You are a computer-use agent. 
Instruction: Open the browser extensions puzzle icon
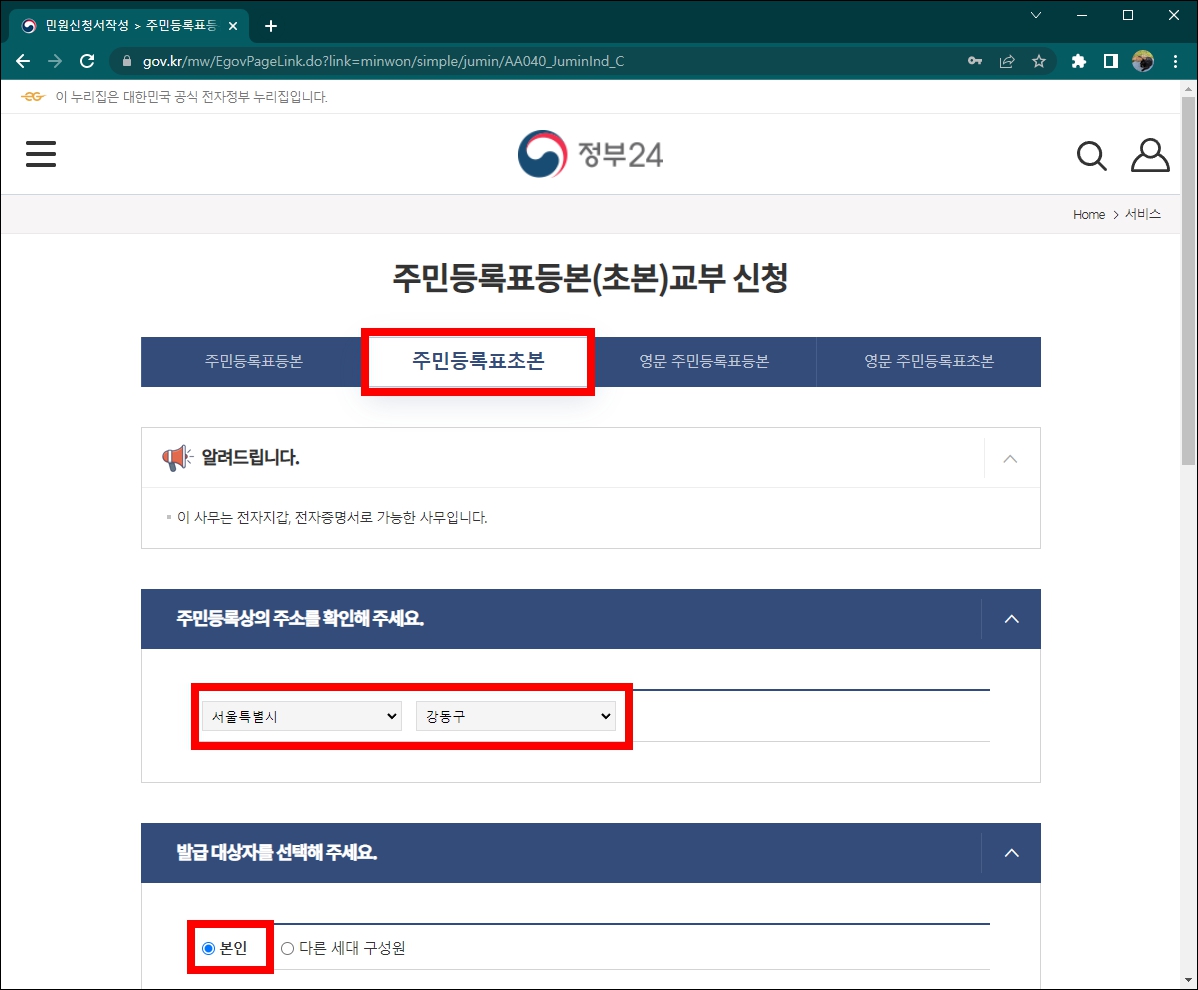1078,61
